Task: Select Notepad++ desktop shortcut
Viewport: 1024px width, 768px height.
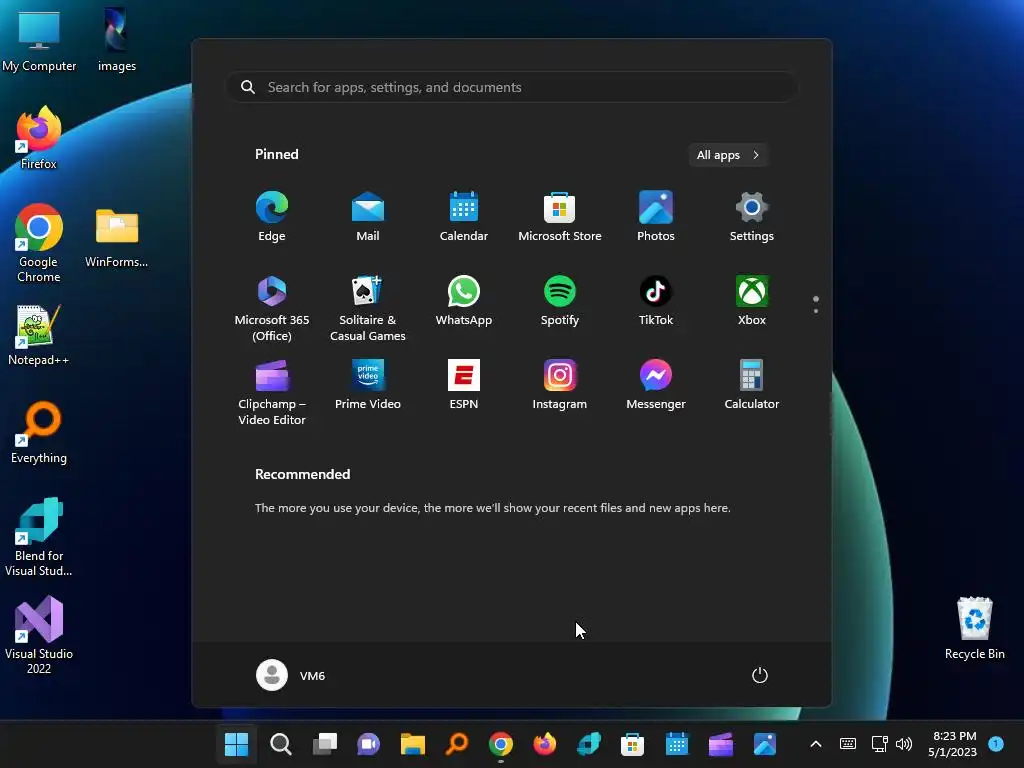Action: (39, 335)
